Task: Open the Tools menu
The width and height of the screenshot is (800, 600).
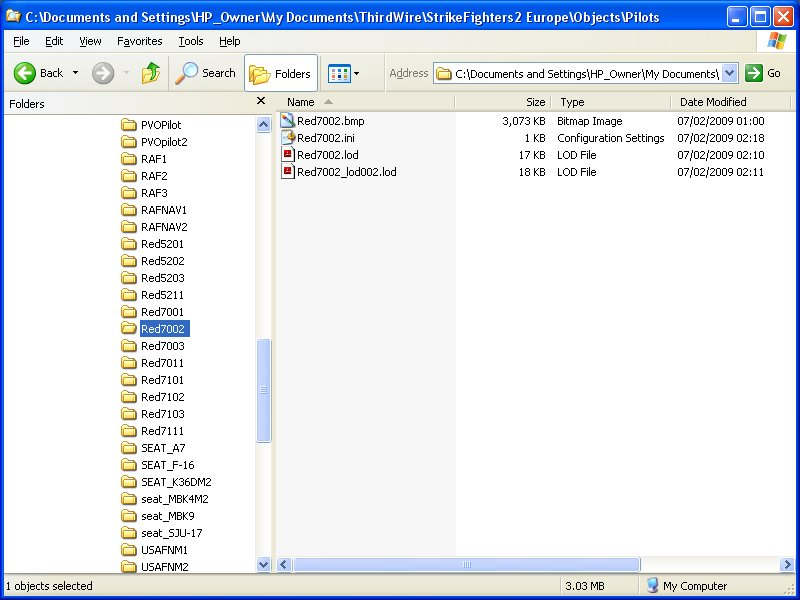Action: point(191,41)
